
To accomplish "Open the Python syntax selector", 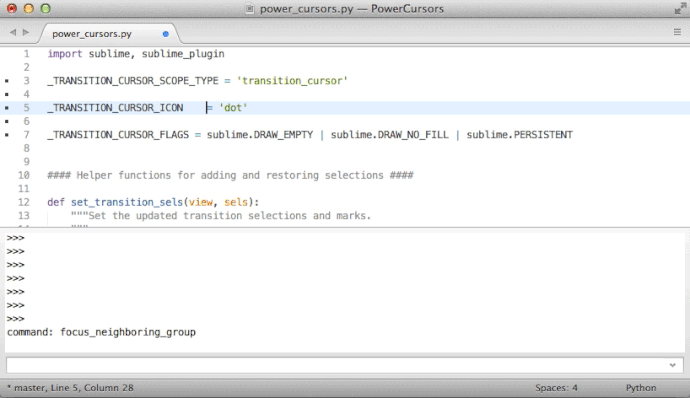I will 641,388.
